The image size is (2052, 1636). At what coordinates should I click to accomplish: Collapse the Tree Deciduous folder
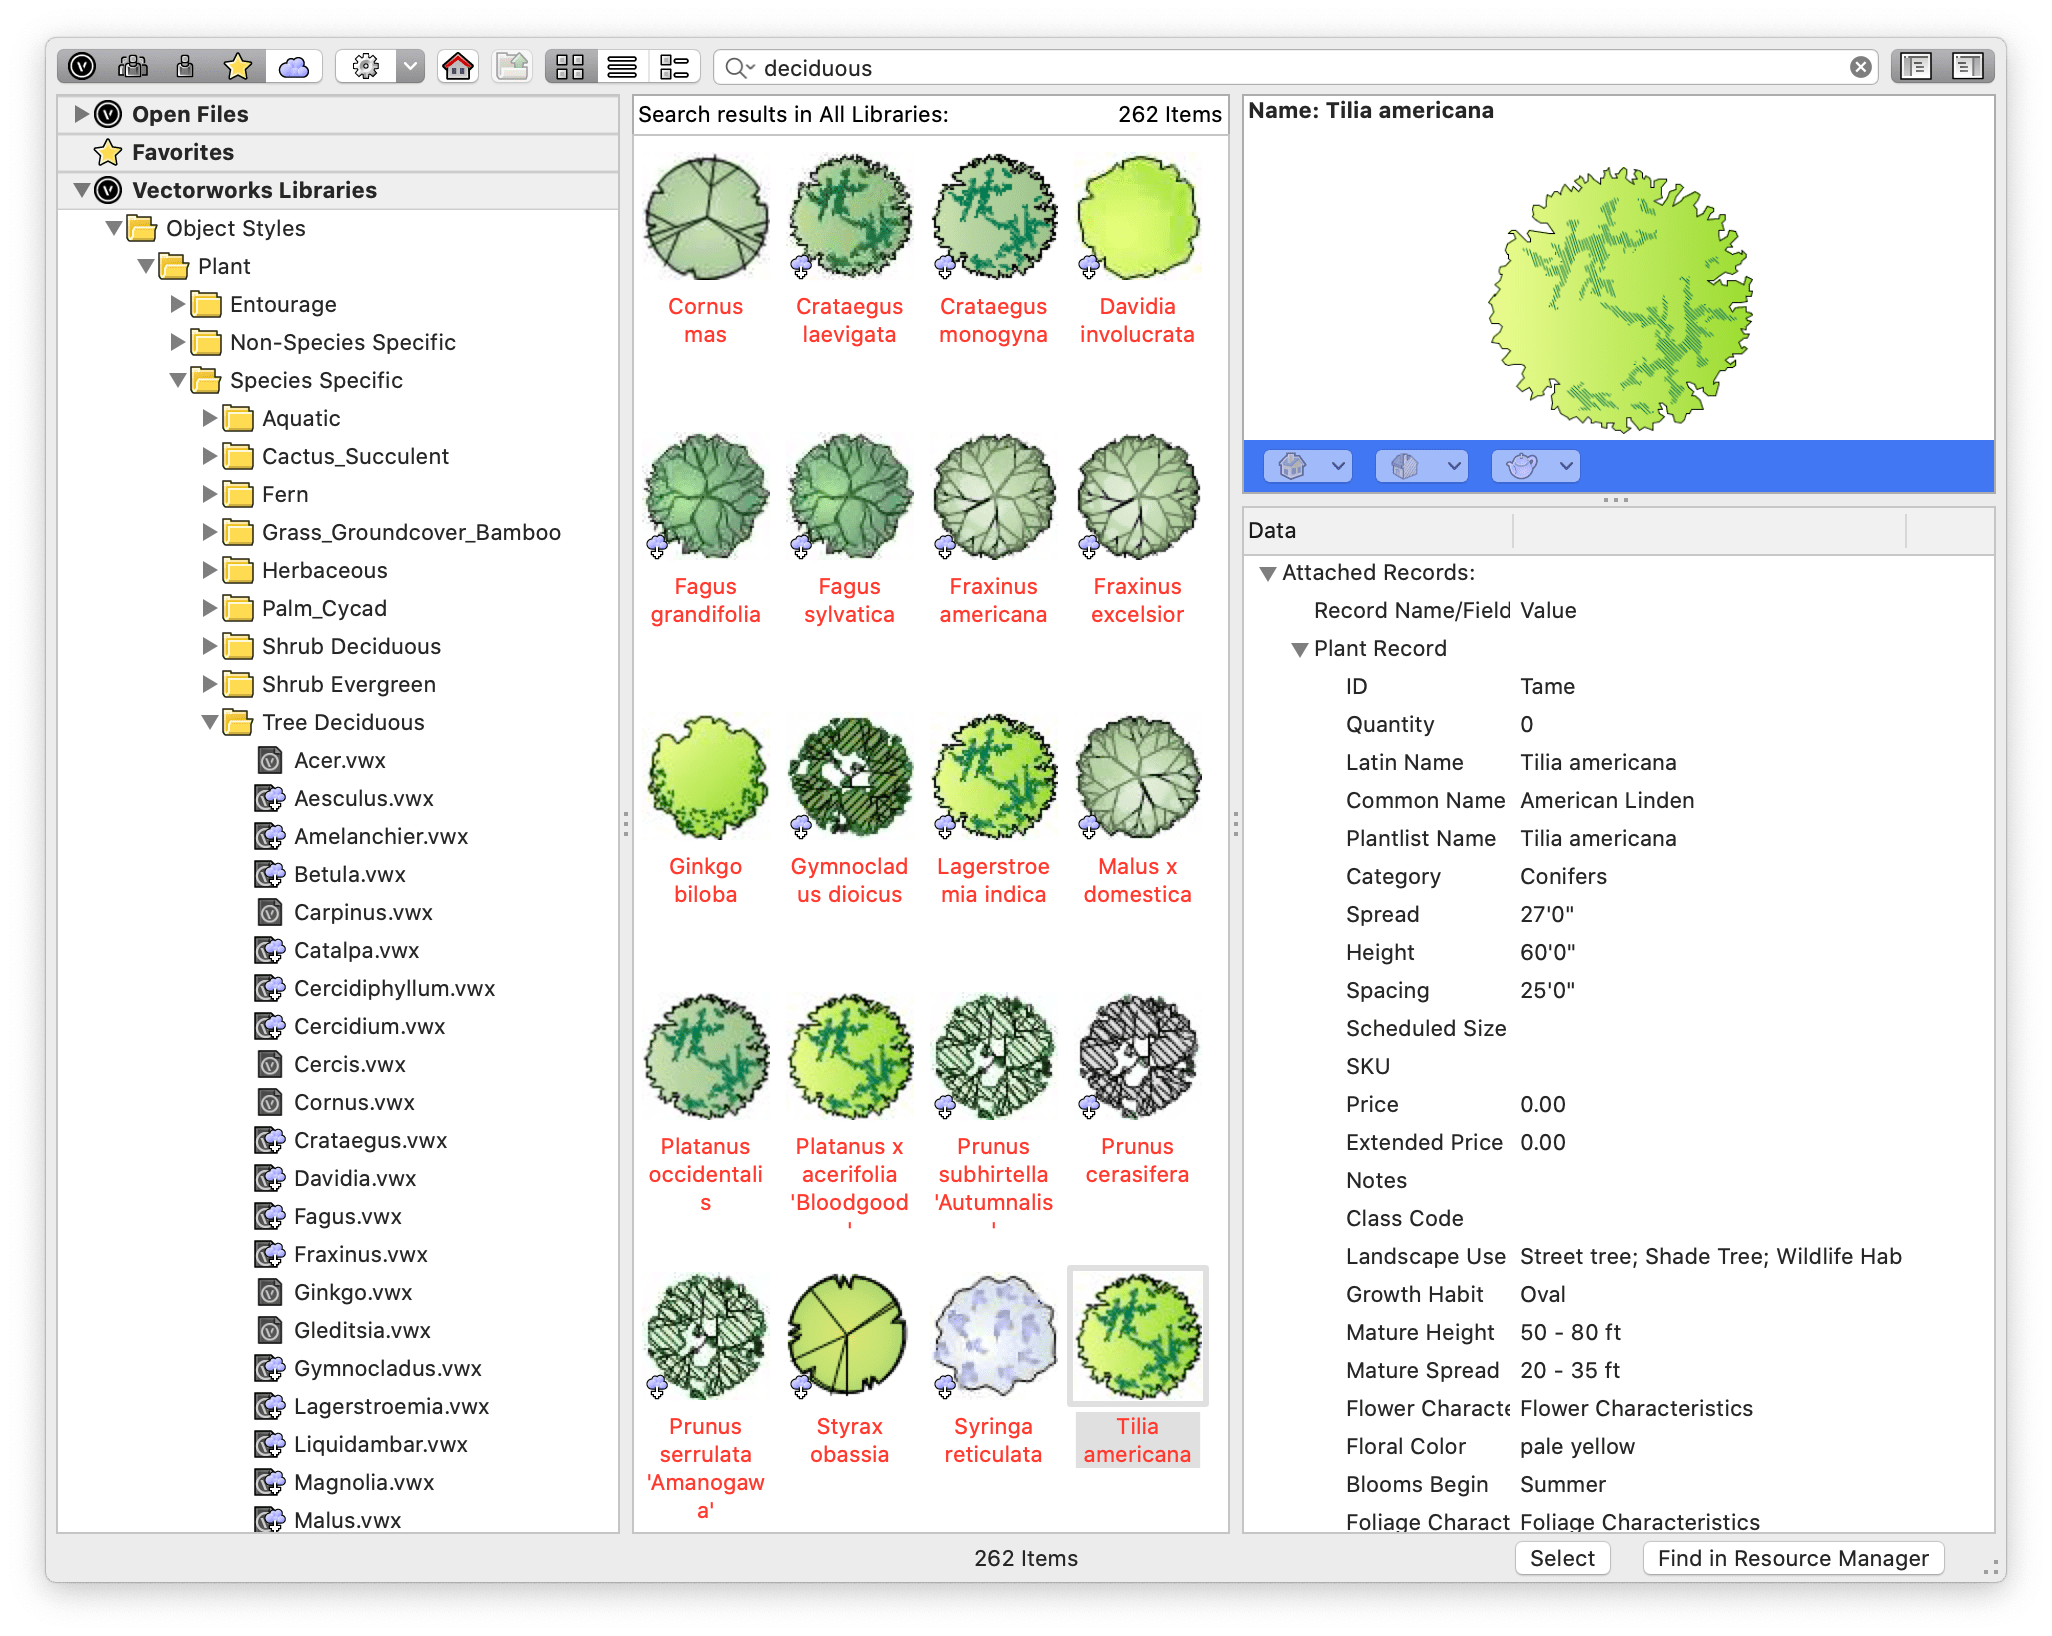pyautogui.click(x=210, y=722)
